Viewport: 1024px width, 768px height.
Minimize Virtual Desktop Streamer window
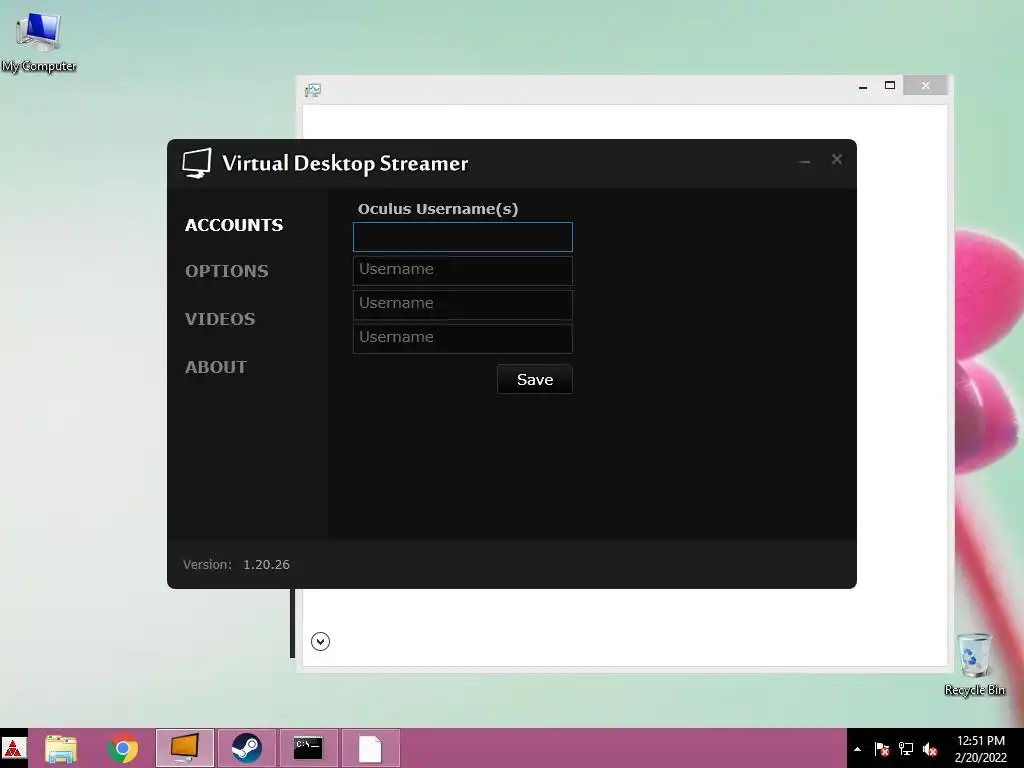click(805, 160)
